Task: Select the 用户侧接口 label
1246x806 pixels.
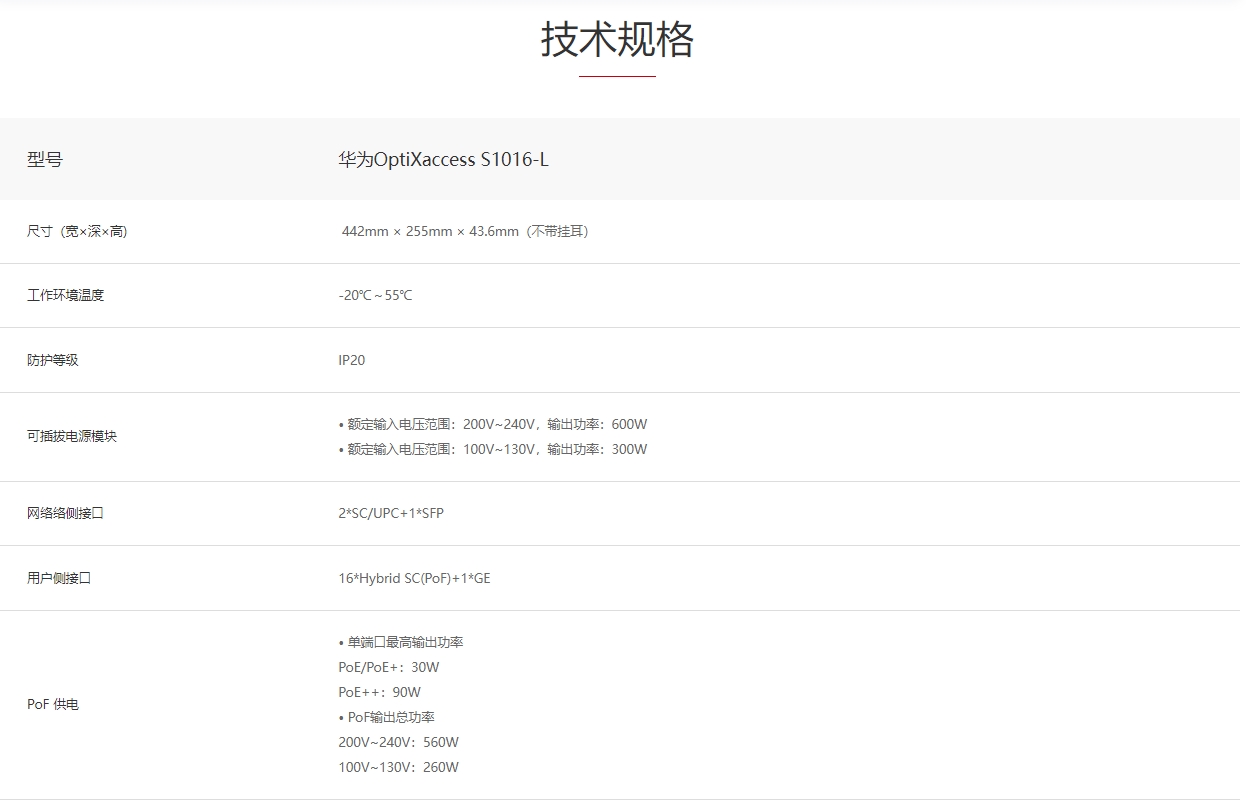Action: click(59, 578)
